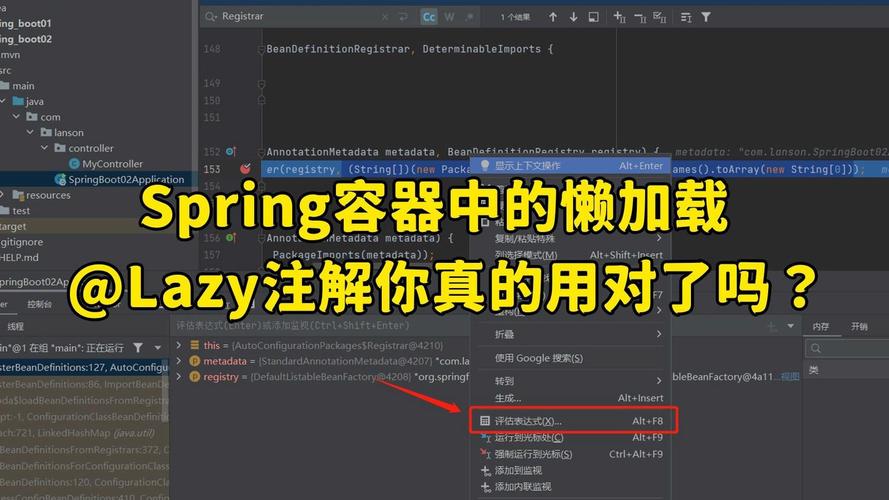Clear the Registrar search text
This screenshot has width=889, height=500.
coord(385,17)
